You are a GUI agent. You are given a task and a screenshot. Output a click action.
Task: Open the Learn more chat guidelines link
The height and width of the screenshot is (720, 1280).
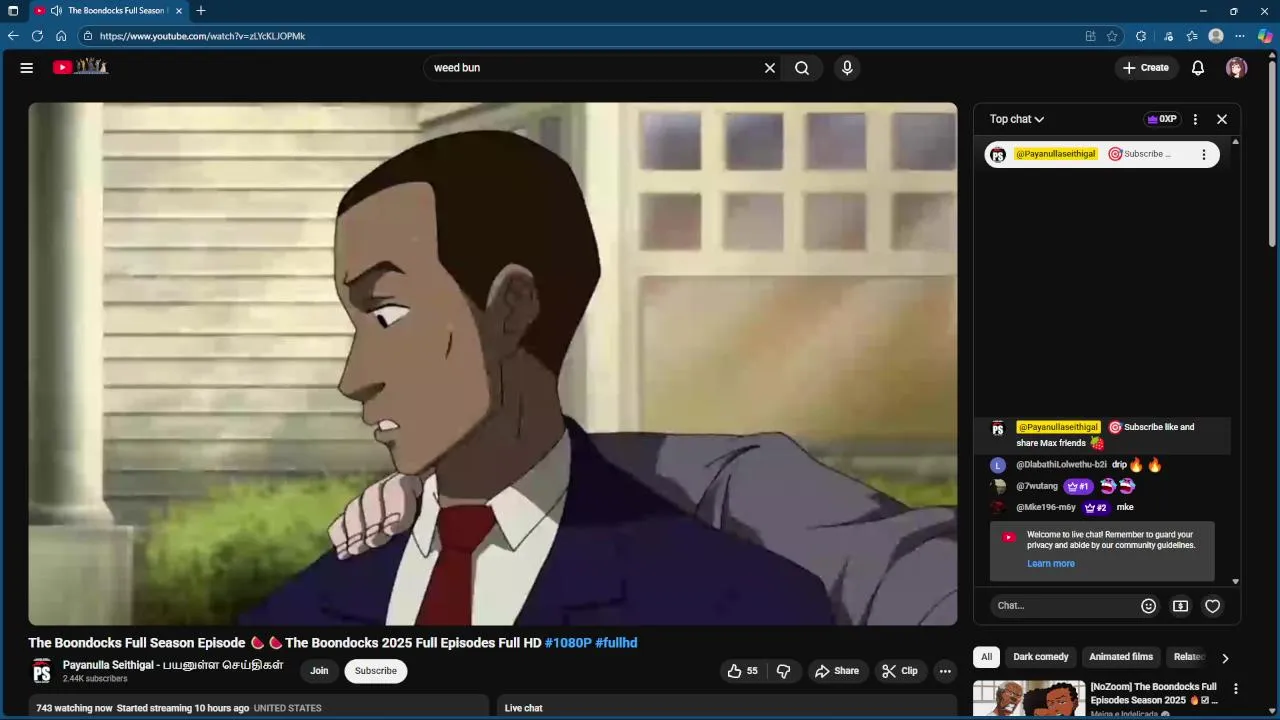pos(1051,563)
